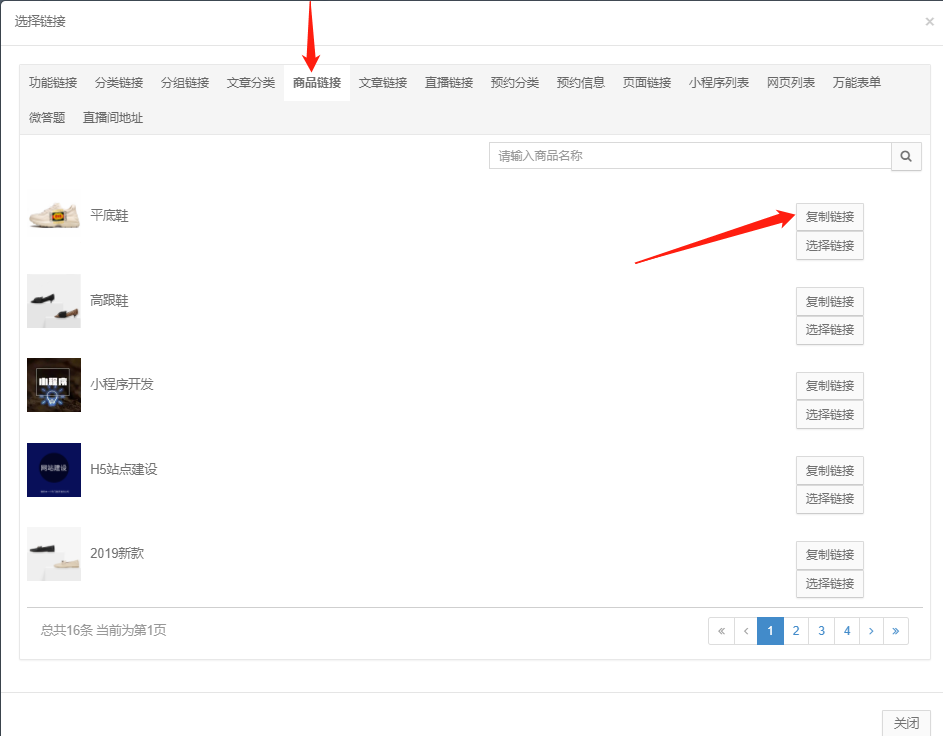943x736 pixels.
Task: Click the 小程序开发 product thumbnail
Action: pos(54,385)
